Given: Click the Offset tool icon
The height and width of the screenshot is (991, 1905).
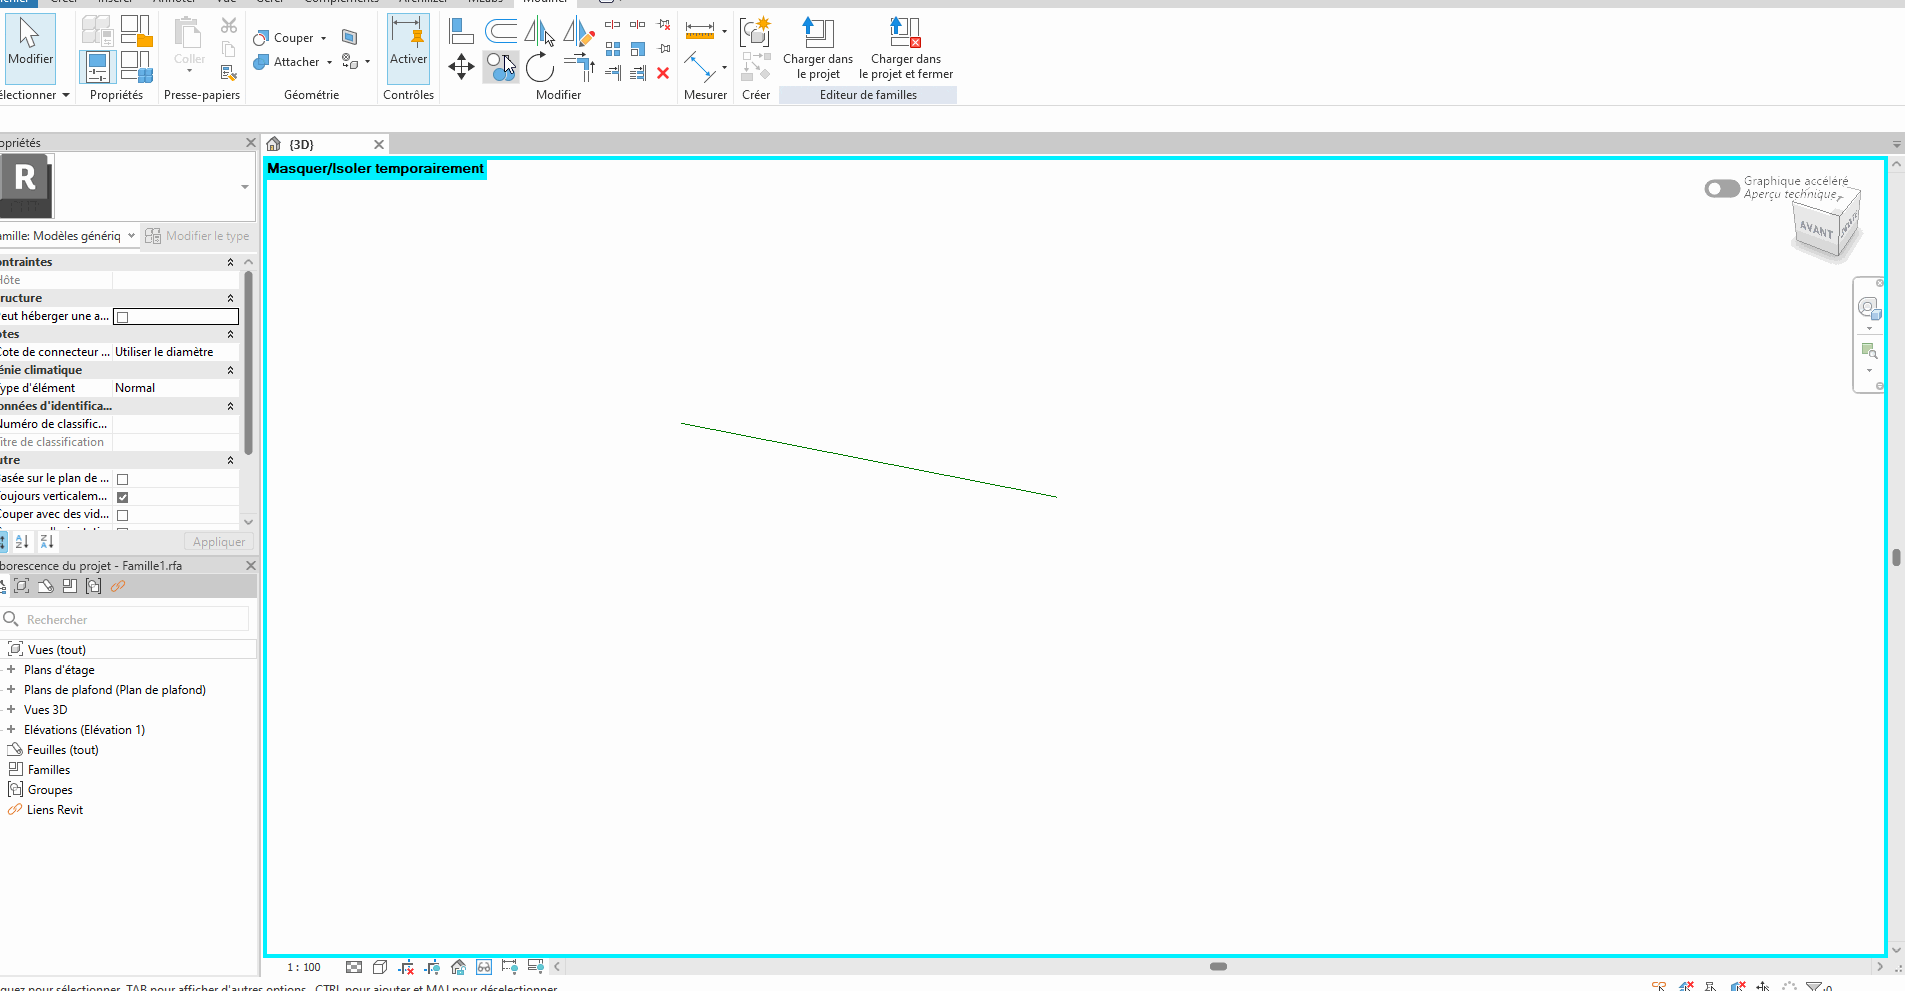Looking at the screenshot, I should tap(501, 32).
